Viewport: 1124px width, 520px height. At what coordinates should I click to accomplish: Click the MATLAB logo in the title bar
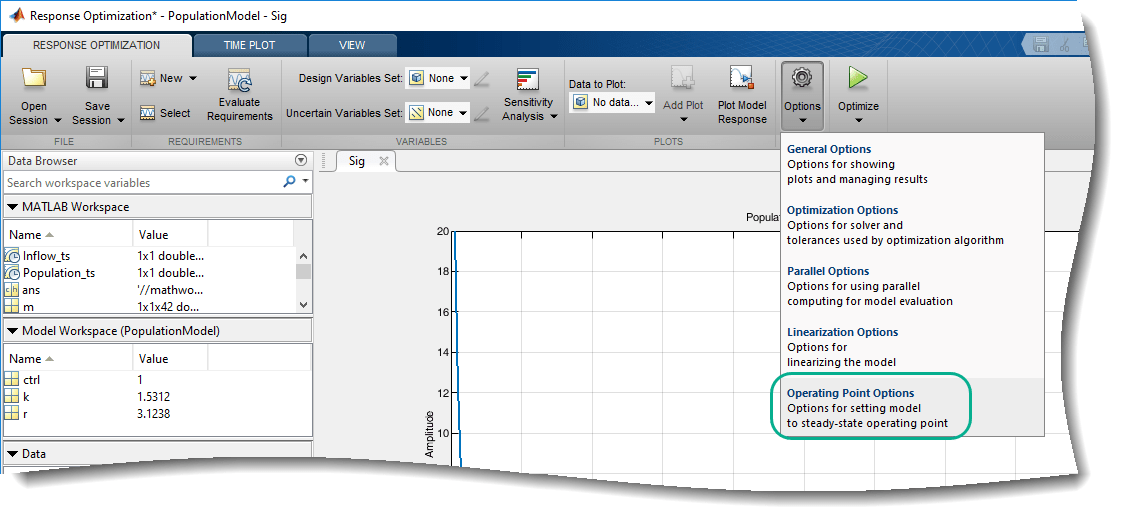click(16, 15)
